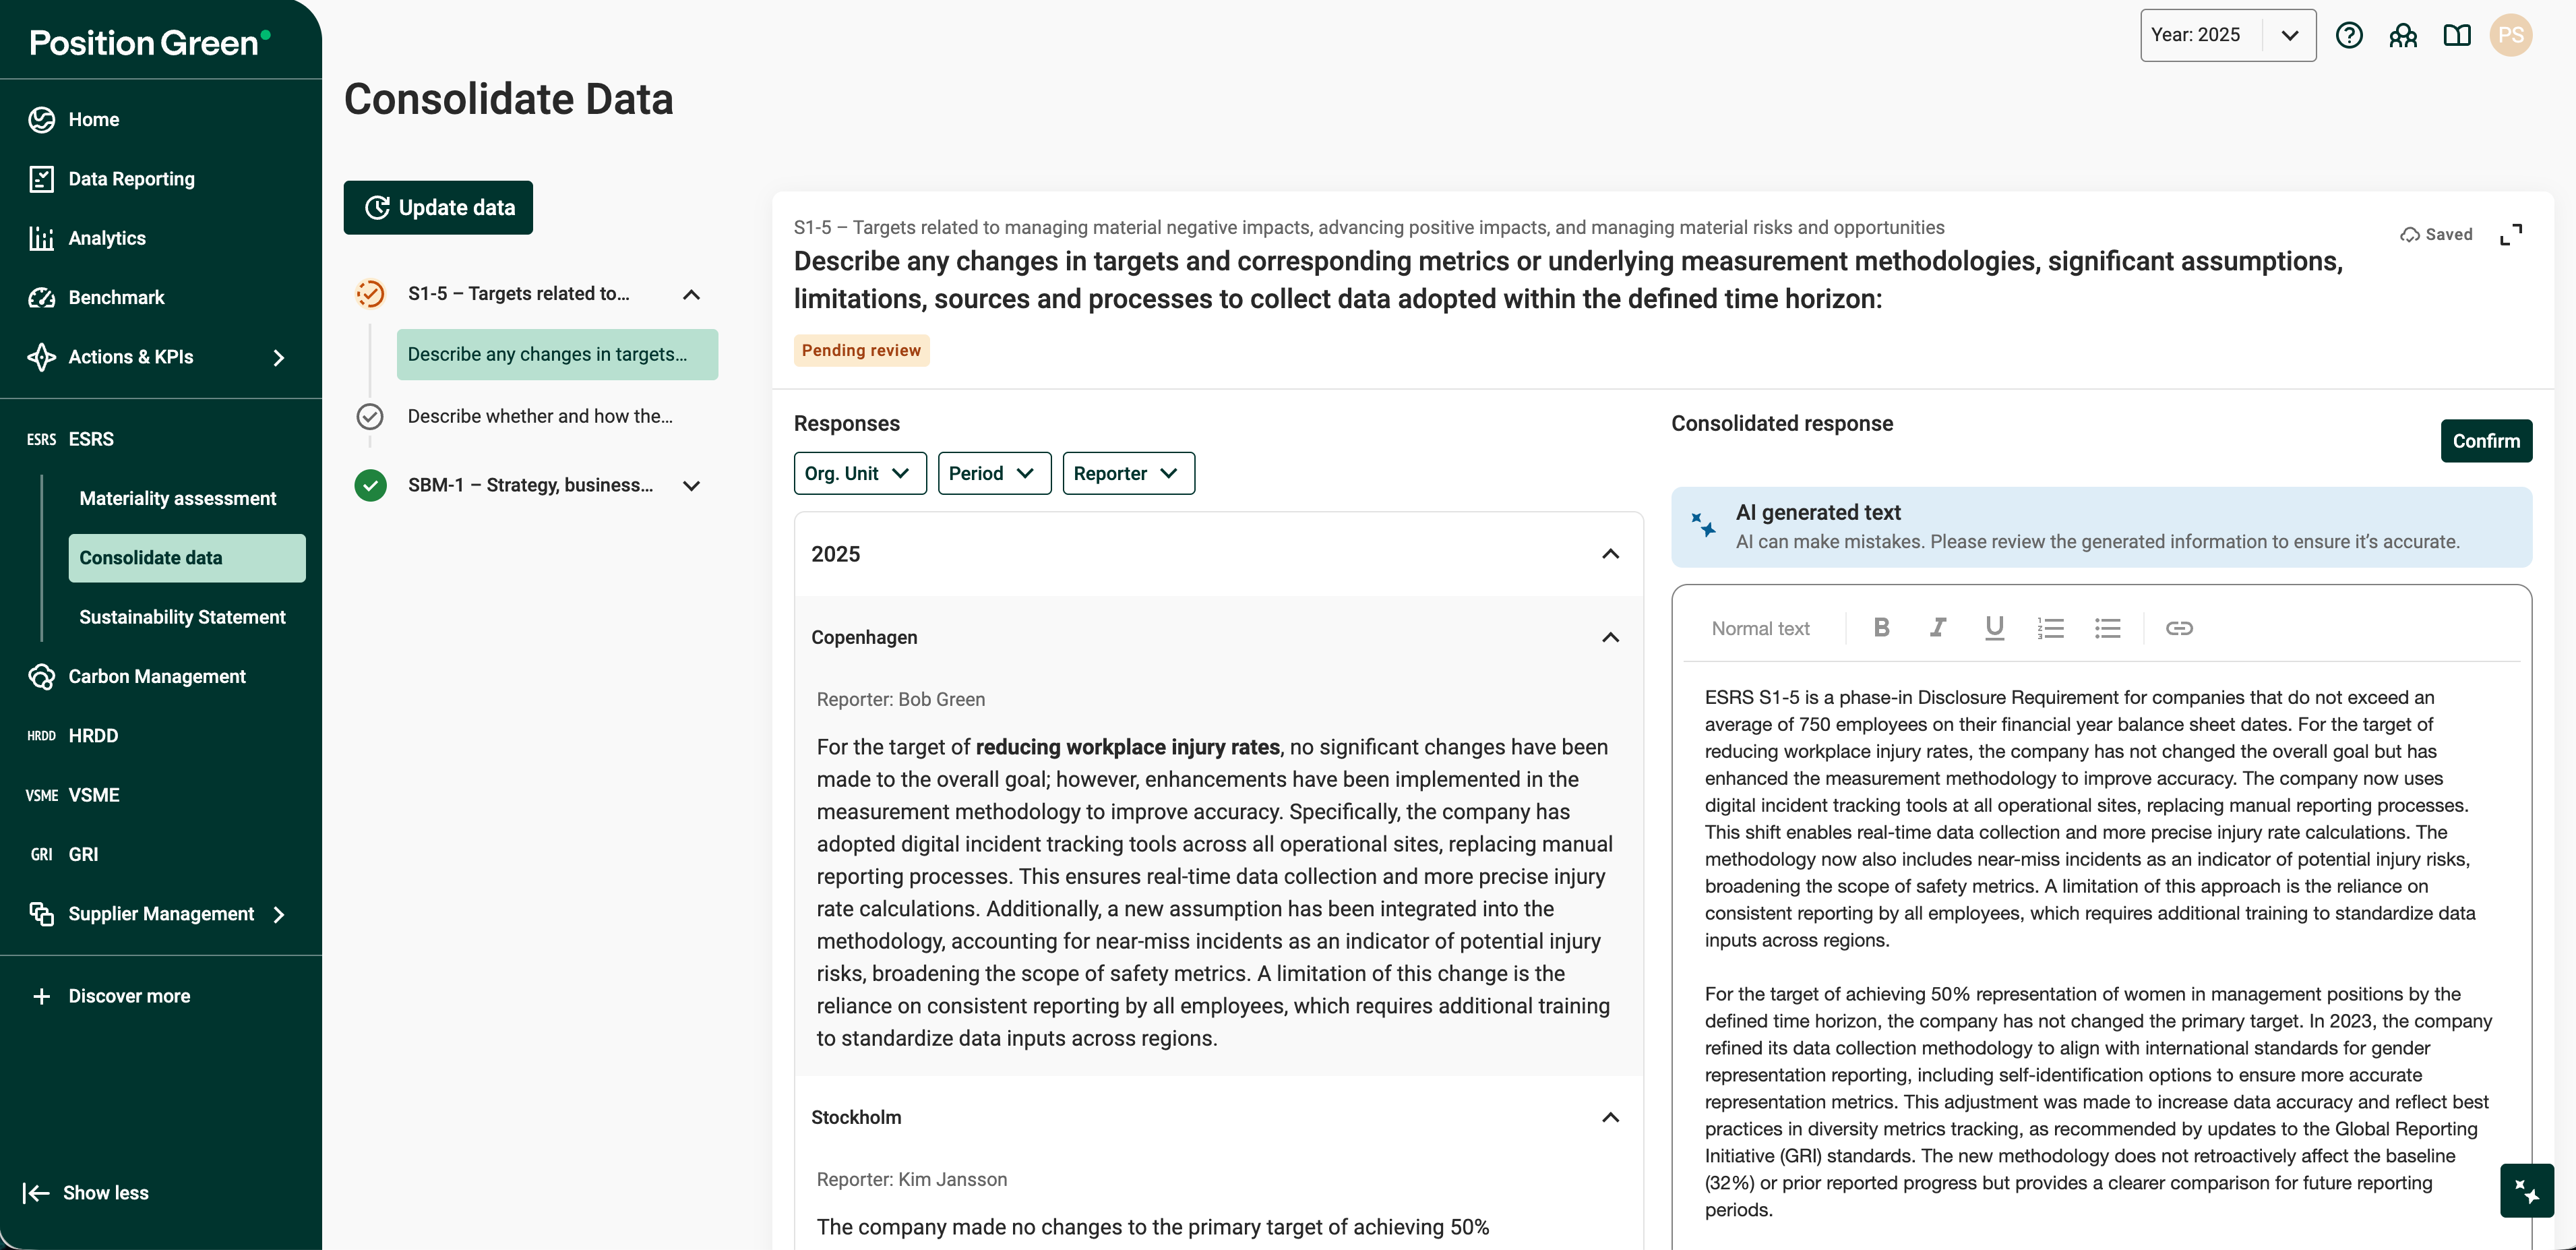Click the Confirm button

click(x=2485, y=441)
